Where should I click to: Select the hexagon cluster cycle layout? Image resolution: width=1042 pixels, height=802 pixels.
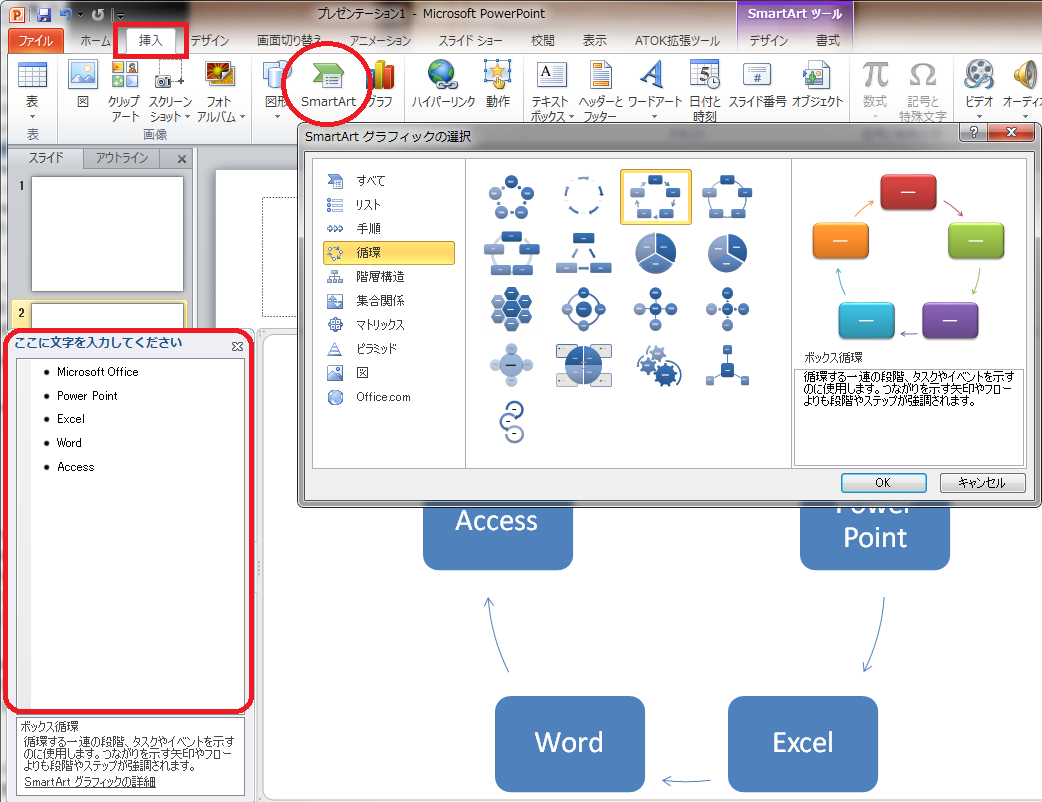(x=511, y=308)
